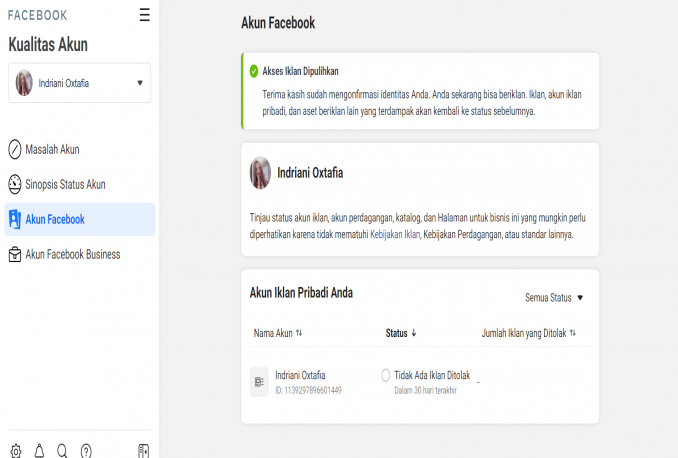Open search with the magnifier icon
678x458 pixels.
[x=62, y=451]
